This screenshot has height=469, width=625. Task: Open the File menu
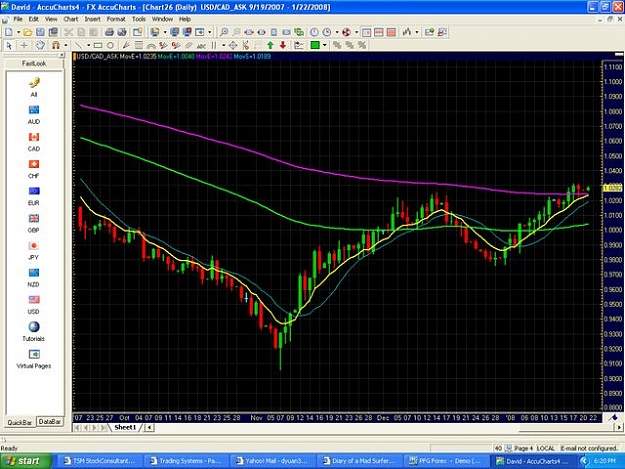coord(18,19)
